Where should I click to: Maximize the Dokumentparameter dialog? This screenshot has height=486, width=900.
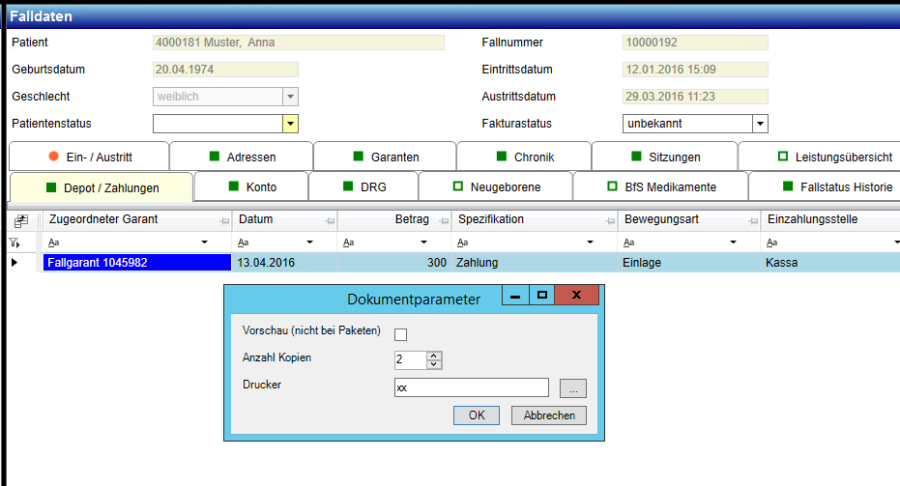click(x=542, y=296)
